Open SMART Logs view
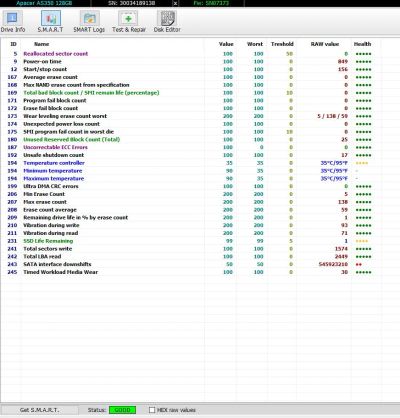Image resolution: width=400 pixels, height=418 pixels. tap(89, 22)
